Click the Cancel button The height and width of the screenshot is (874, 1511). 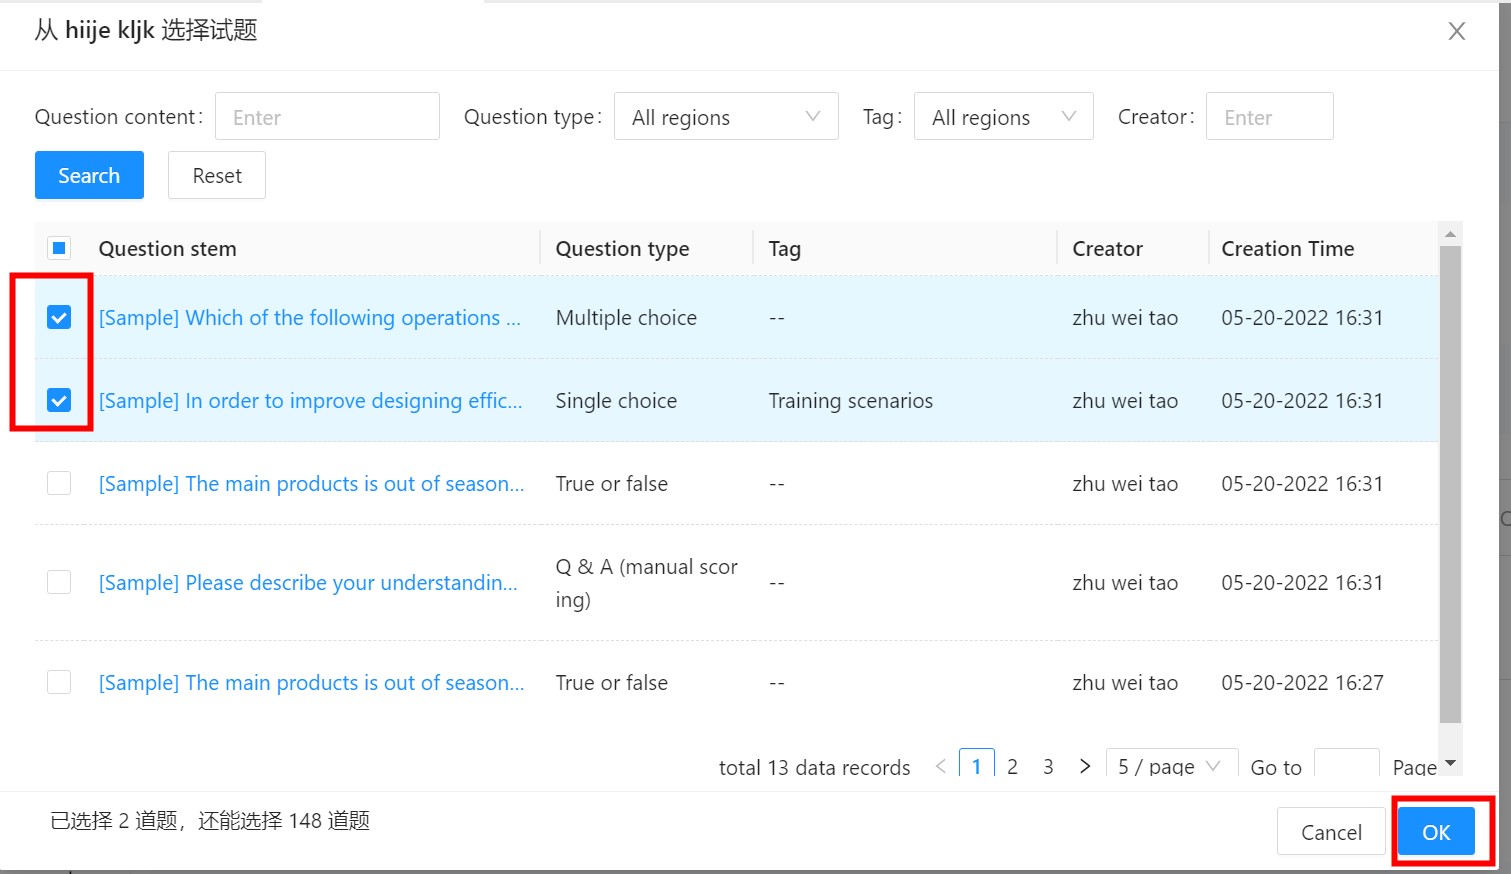pyautogui.click(x=1331, y=832)
